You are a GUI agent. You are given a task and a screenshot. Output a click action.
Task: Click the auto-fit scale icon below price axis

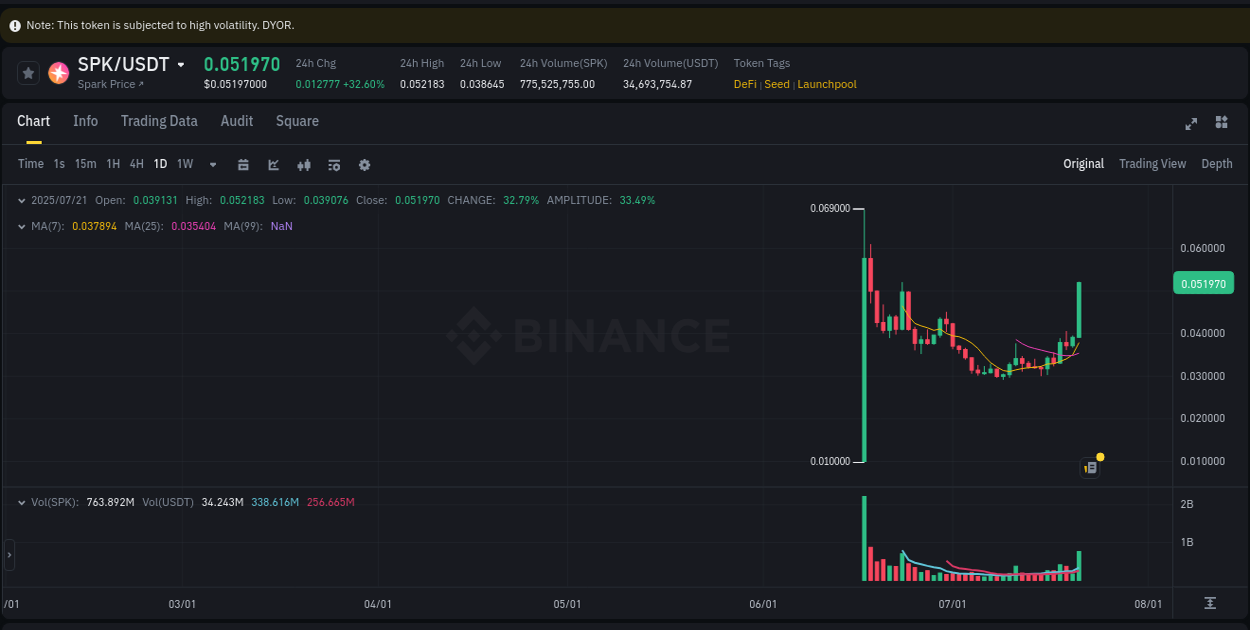tap(1210, 604)
